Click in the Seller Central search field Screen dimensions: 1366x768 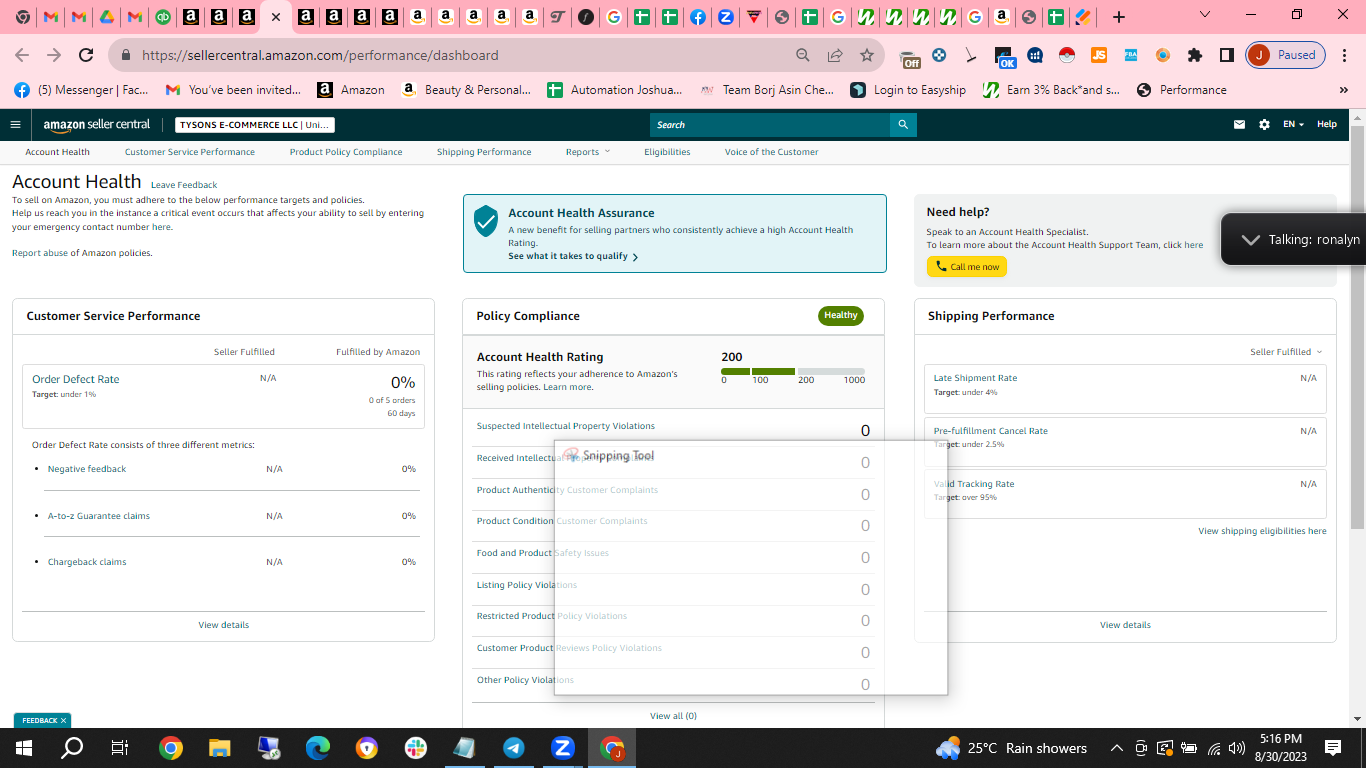click(x=770, y=125)
